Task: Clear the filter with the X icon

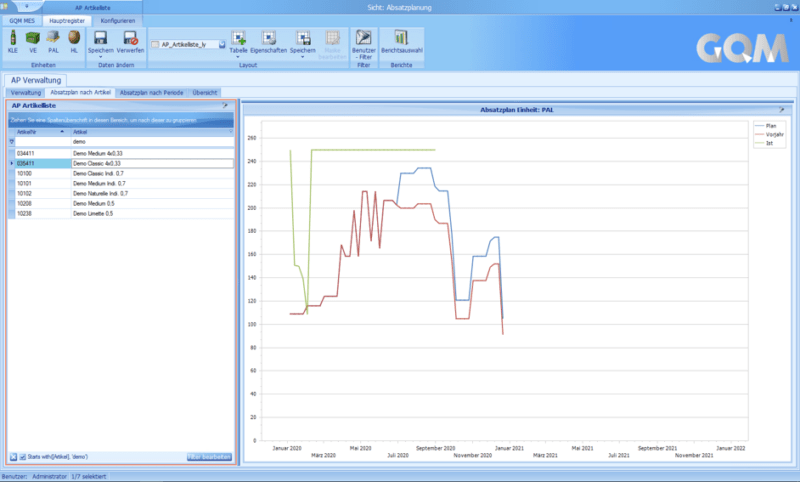Action: (x=12, y=456)
